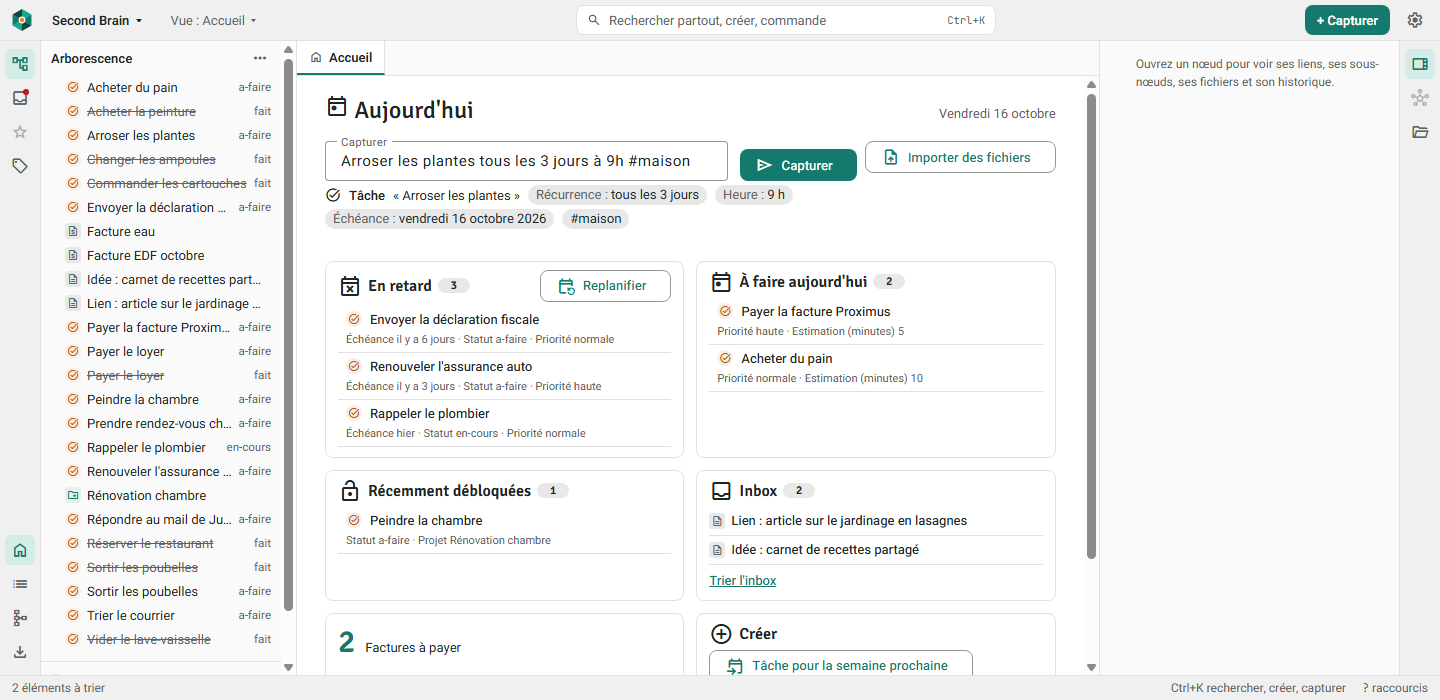The height and width of the screenshot is (700, 1440).
Task: Check off Envoyer la déclaration fiscale task
Action: [354, 319]
